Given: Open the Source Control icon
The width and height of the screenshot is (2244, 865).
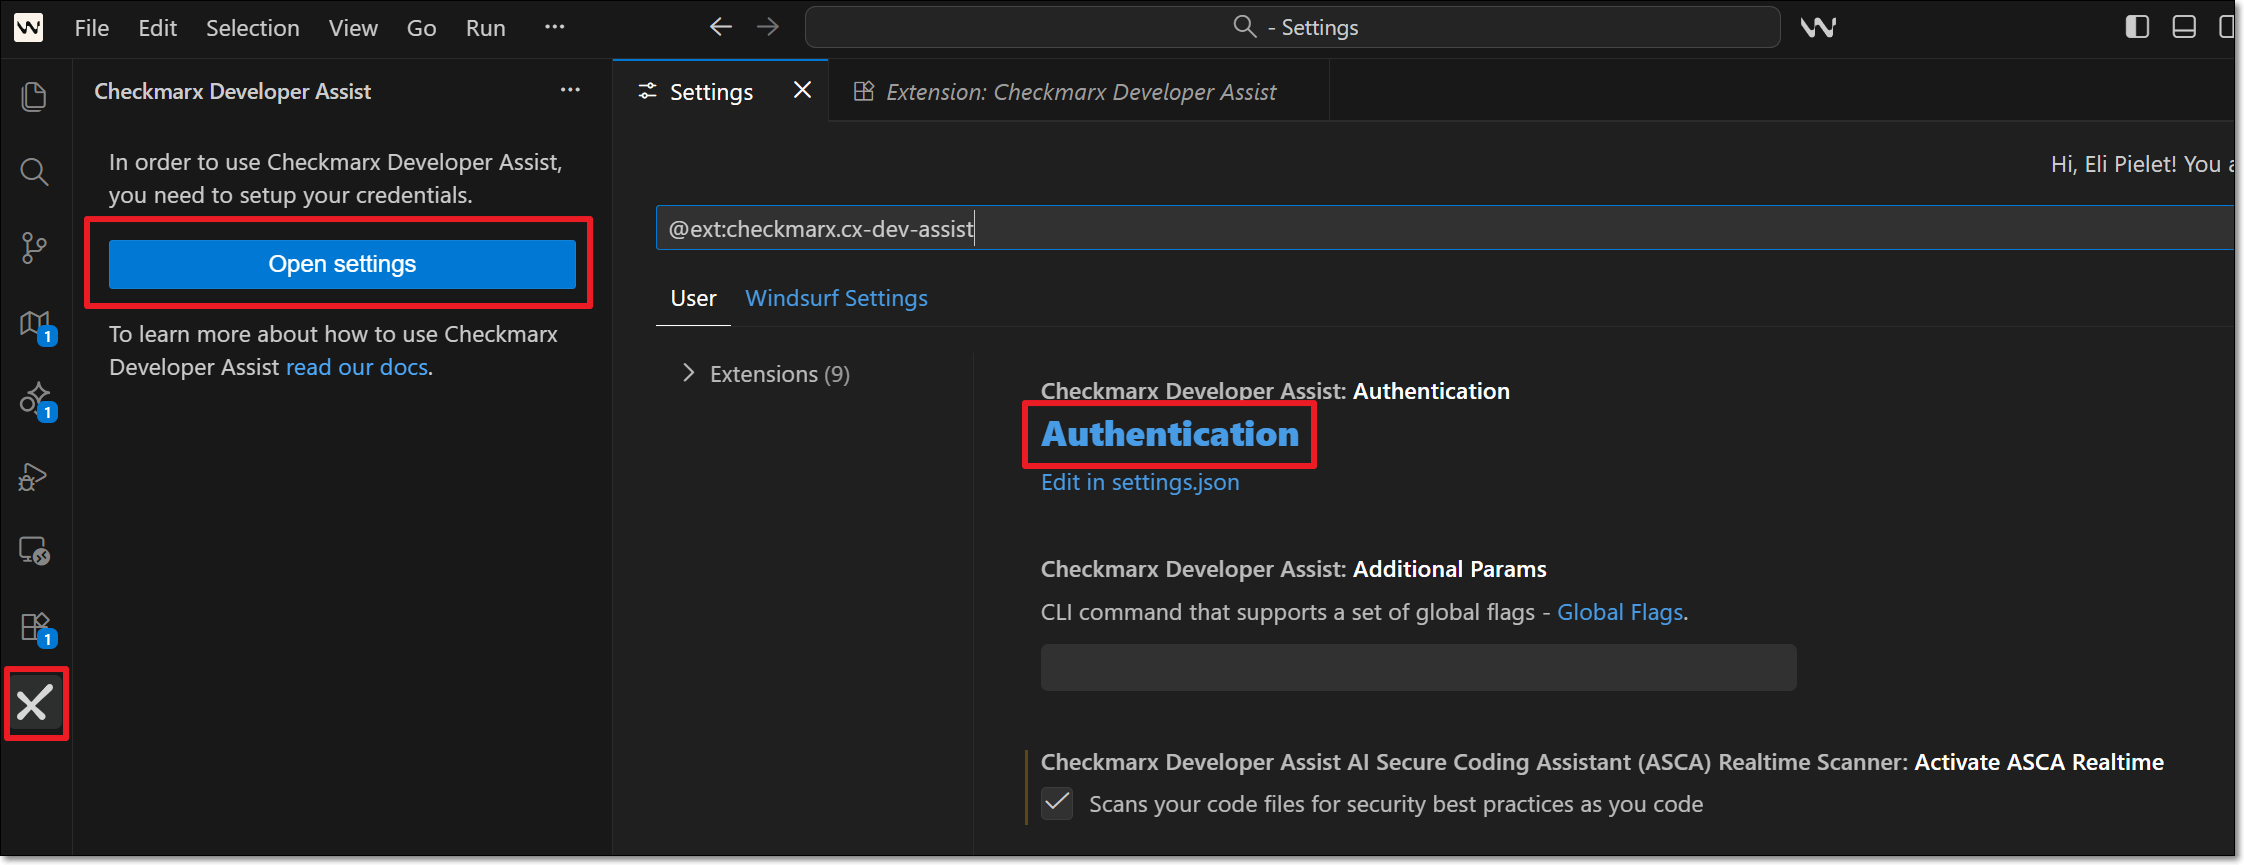Looking at the screenshot, I should click(34, 248).
